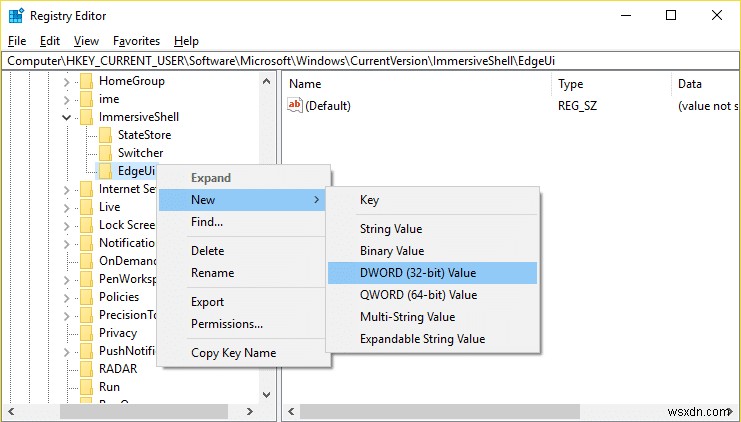The height and width of the screenshot is (422, 741).
Task: Click the (Default) string value icon
Action: click(295, 105)
